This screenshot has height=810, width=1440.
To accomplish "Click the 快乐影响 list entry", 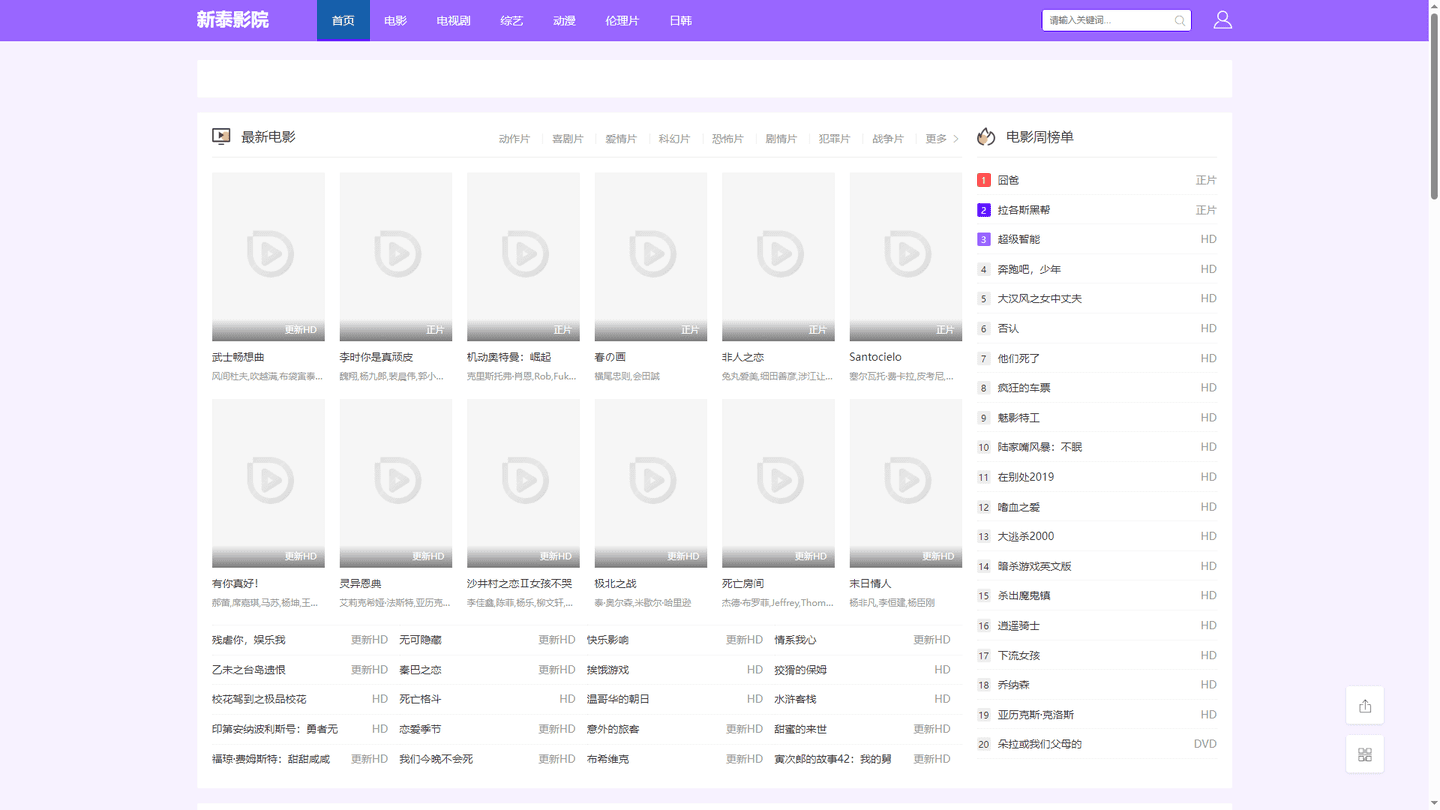I will (608, 640).
